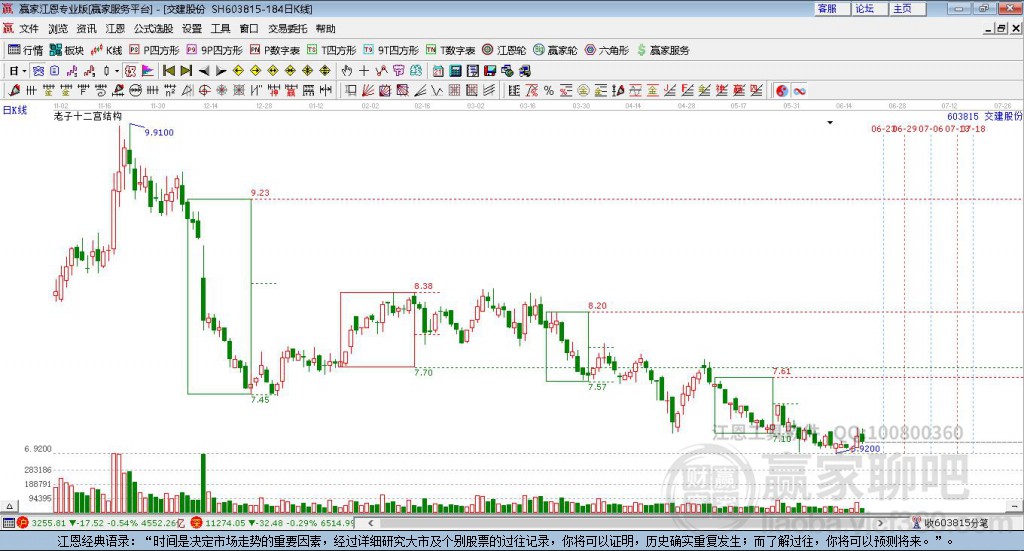Switch to the K线 chart view

pyautogui.click(x=106, y=50)
